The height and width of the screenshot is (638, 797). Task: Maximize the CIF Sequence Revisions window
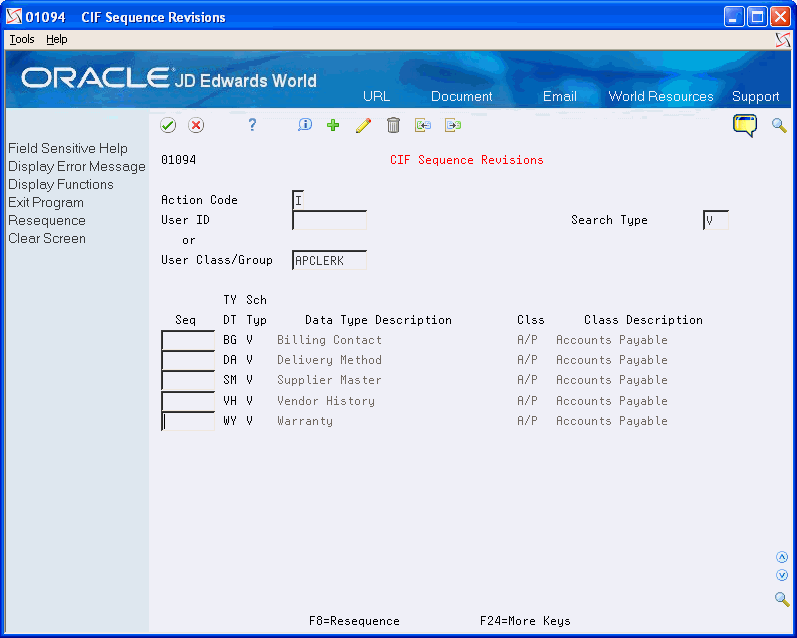[757, 17]
